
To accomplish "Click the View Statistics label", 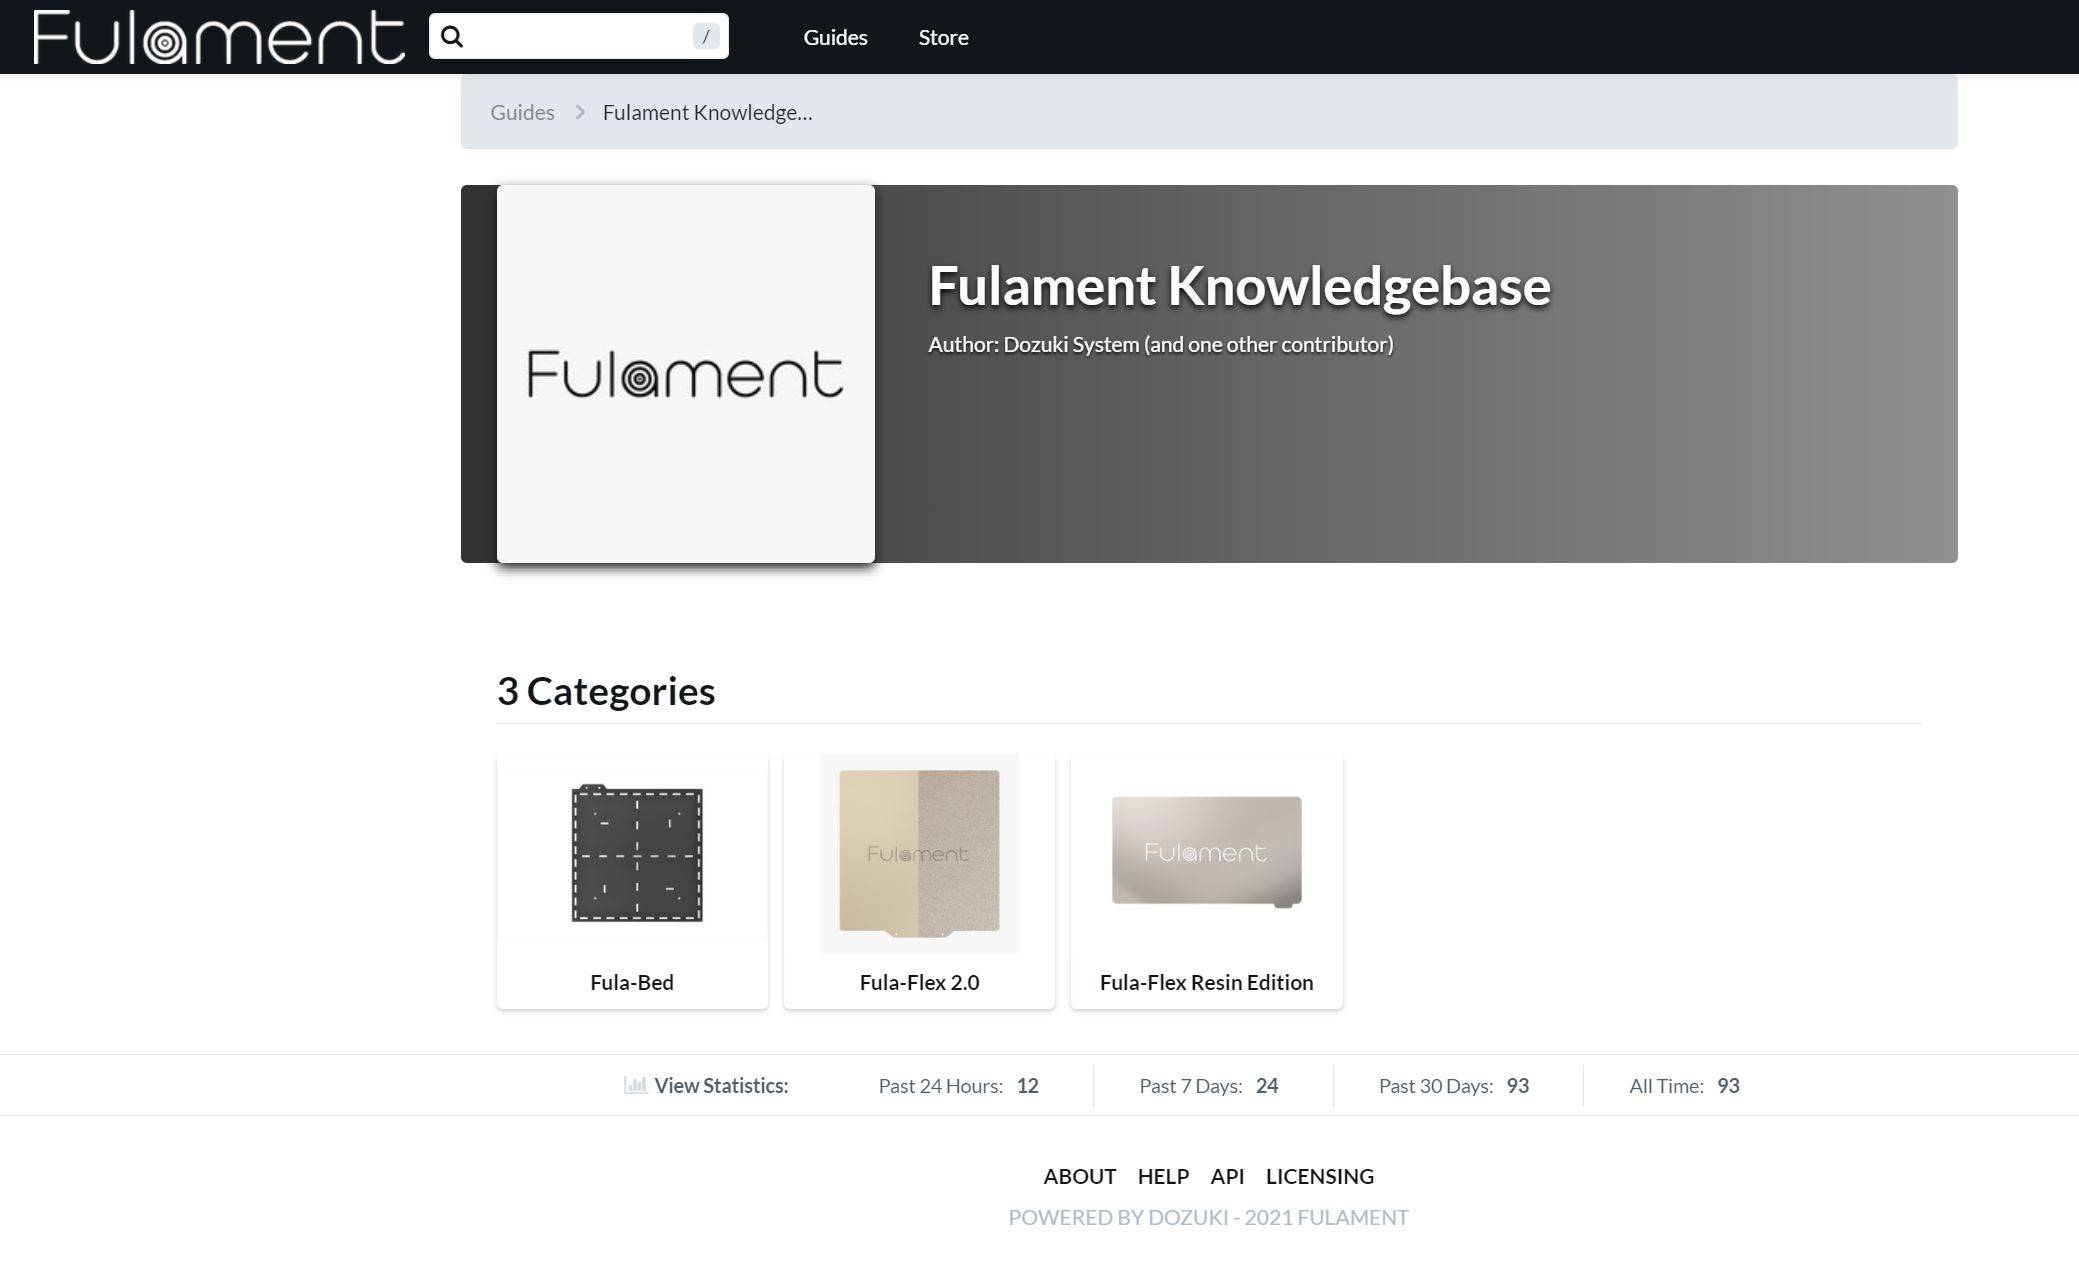I will [721, 1085].
